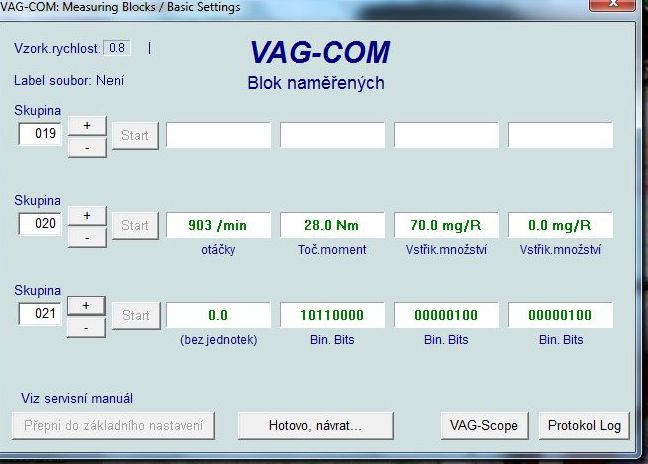This screenshot has width=648, height=464.
Task: Close the VAG-COM Measuring Blocks window
Action: tap(612, 4)
